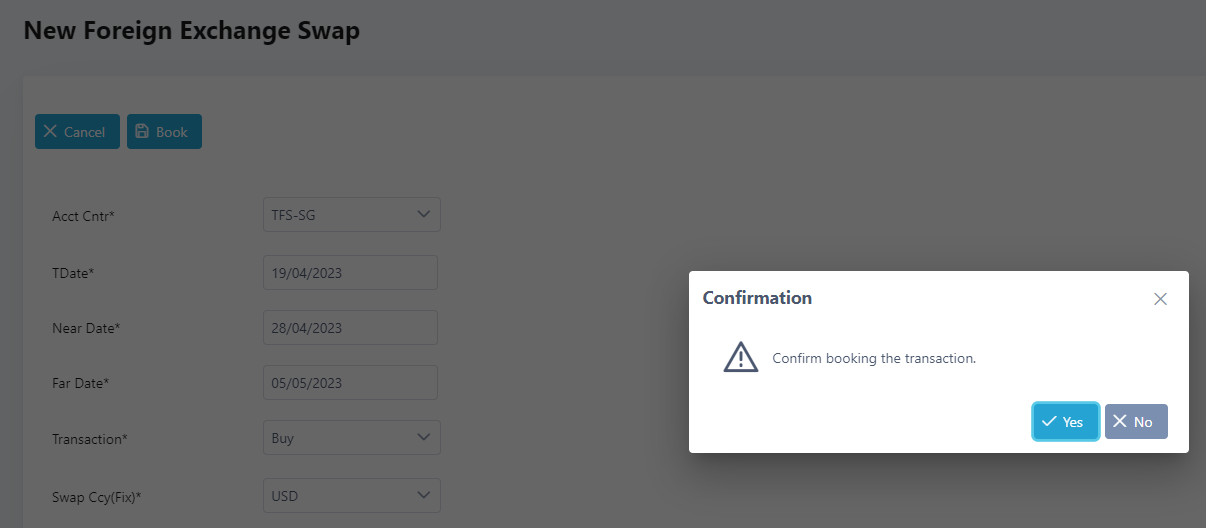Select the Far Date field showing 05/05/2023
Screen dimensions: 1206x528
[x=350, y=383]
